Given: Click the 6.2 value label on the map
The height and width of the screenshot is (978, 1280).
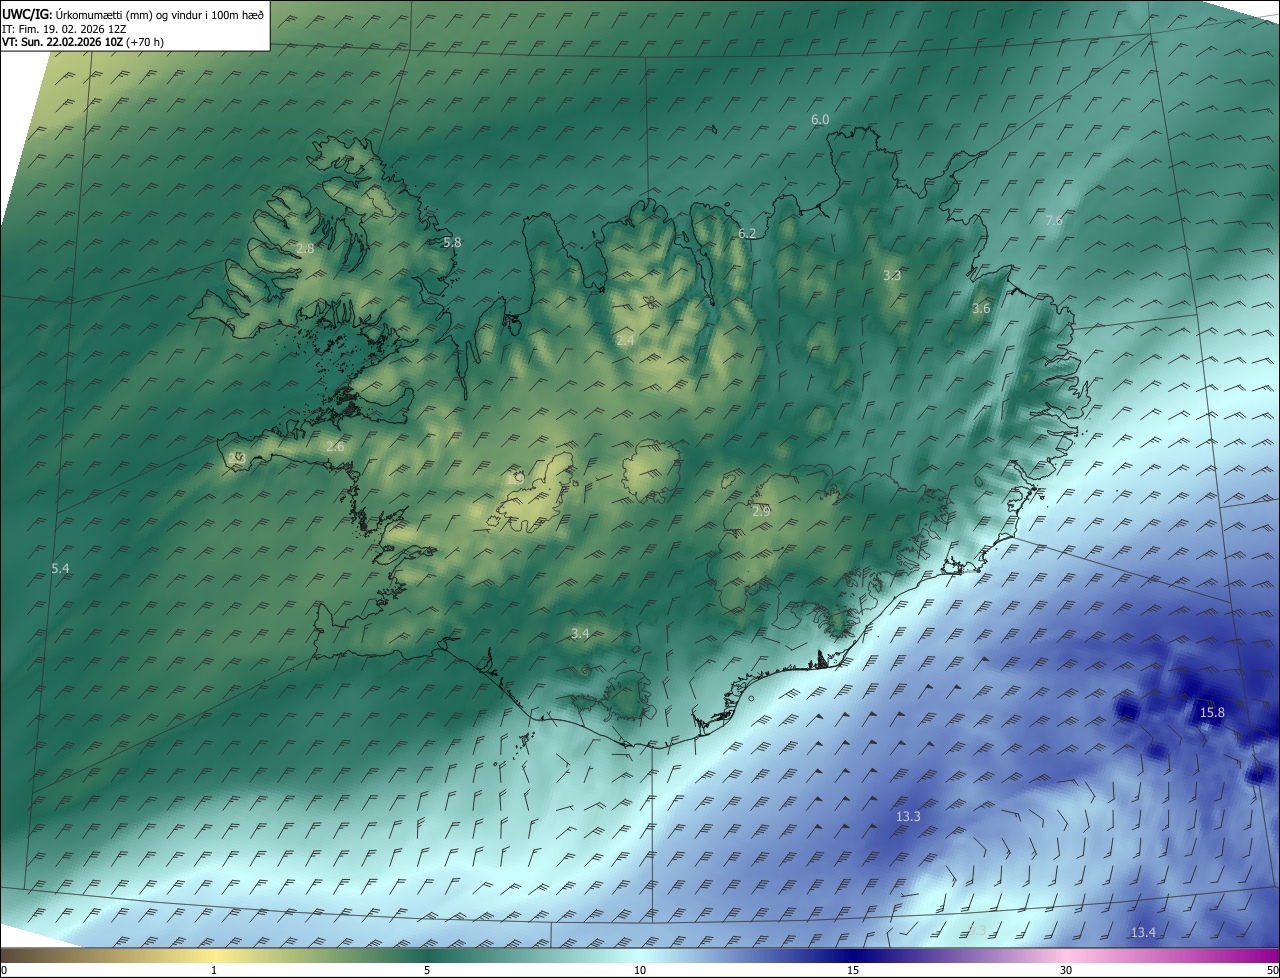Looking at the screenshot, I should (x=747, y=233).
